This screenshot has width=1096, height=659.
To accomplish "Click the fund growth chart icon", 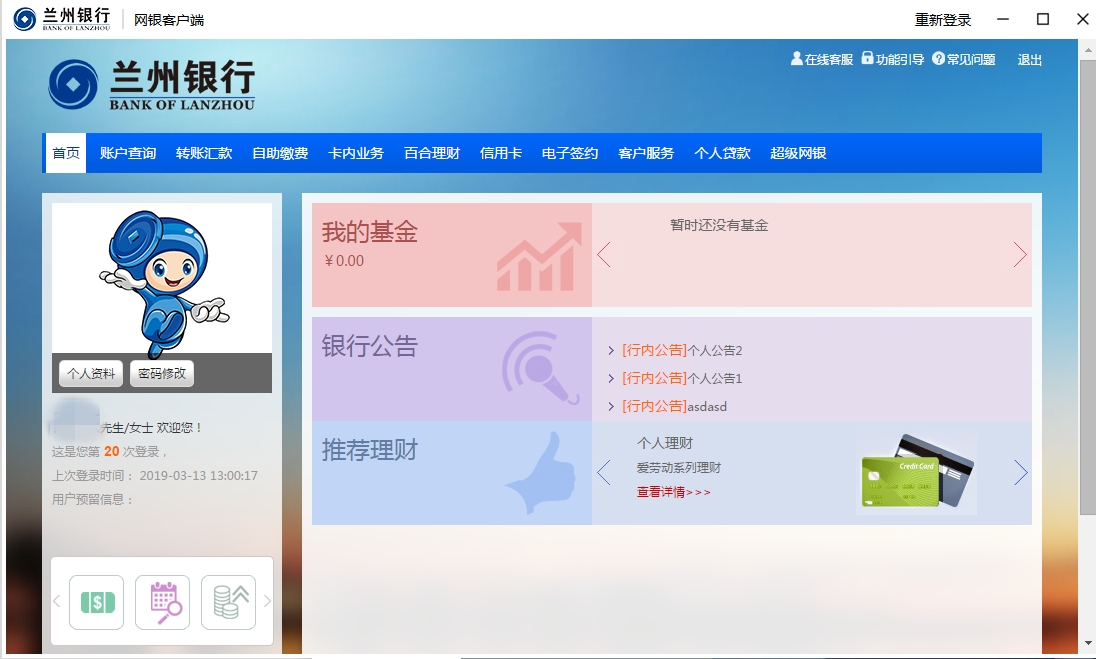I will 539,256.
